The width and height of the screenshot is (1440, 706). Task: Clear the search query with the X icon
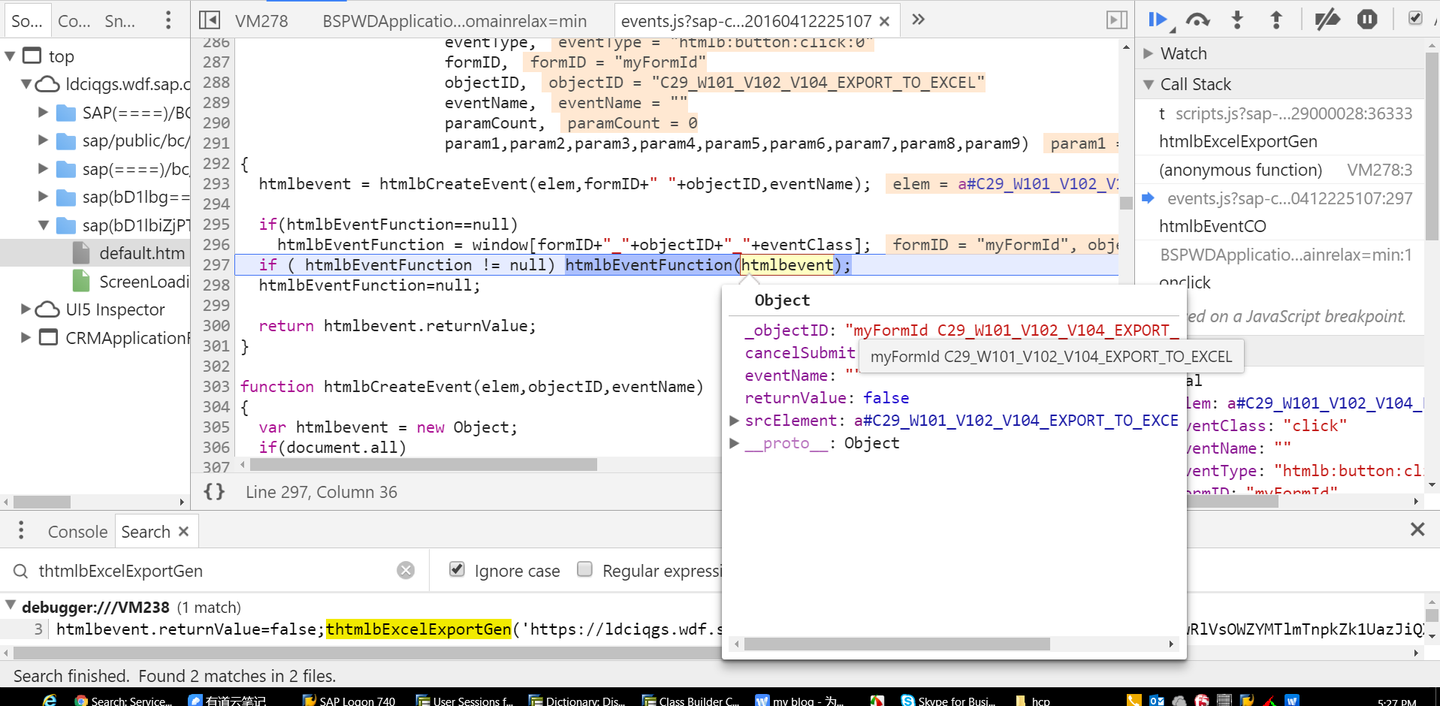pyautogui.click(x=406, y=569)
